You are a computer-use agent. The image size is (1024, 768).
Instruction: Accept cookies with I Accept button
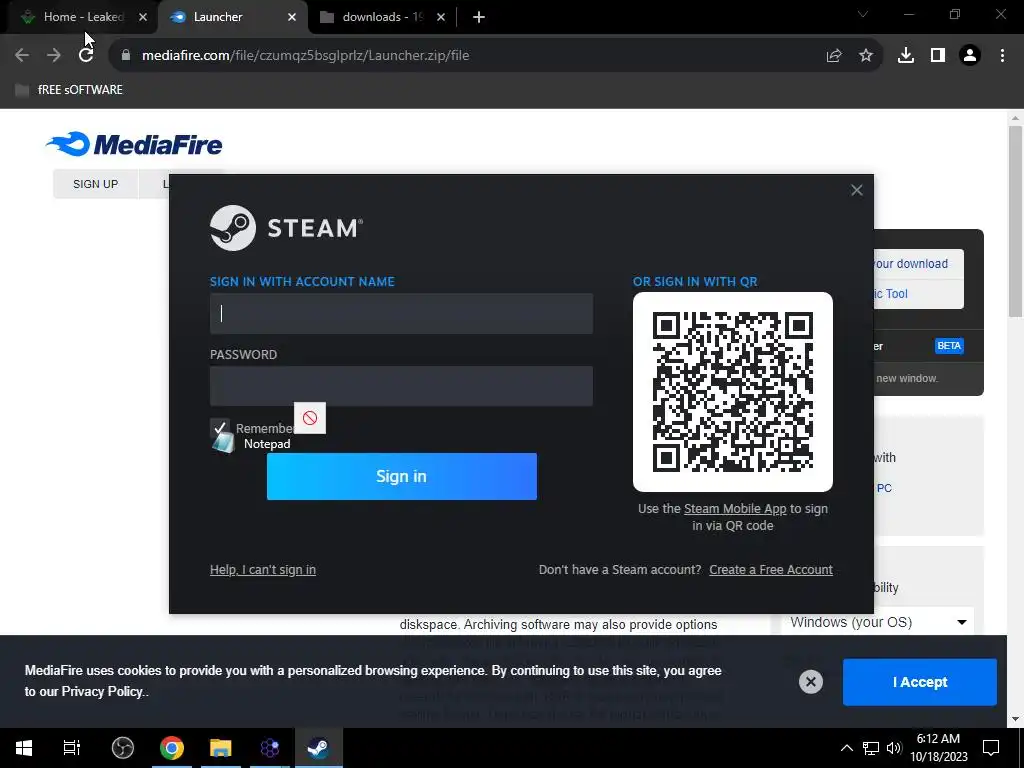920,682
